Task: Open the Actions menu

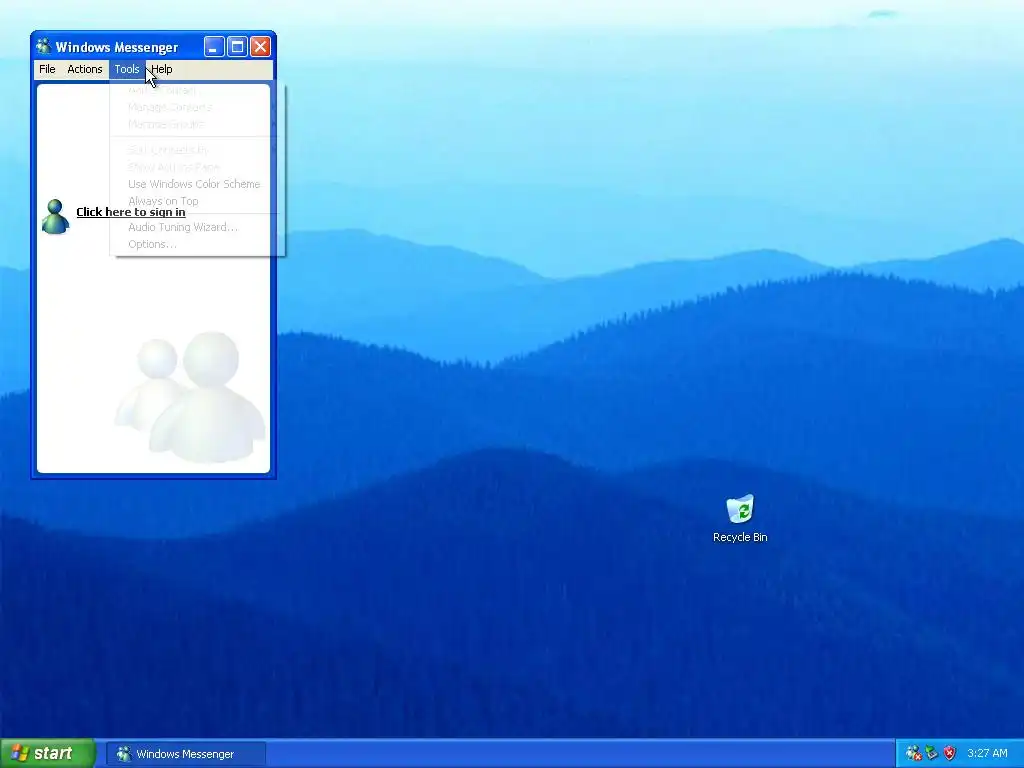Action: (85, 69)
